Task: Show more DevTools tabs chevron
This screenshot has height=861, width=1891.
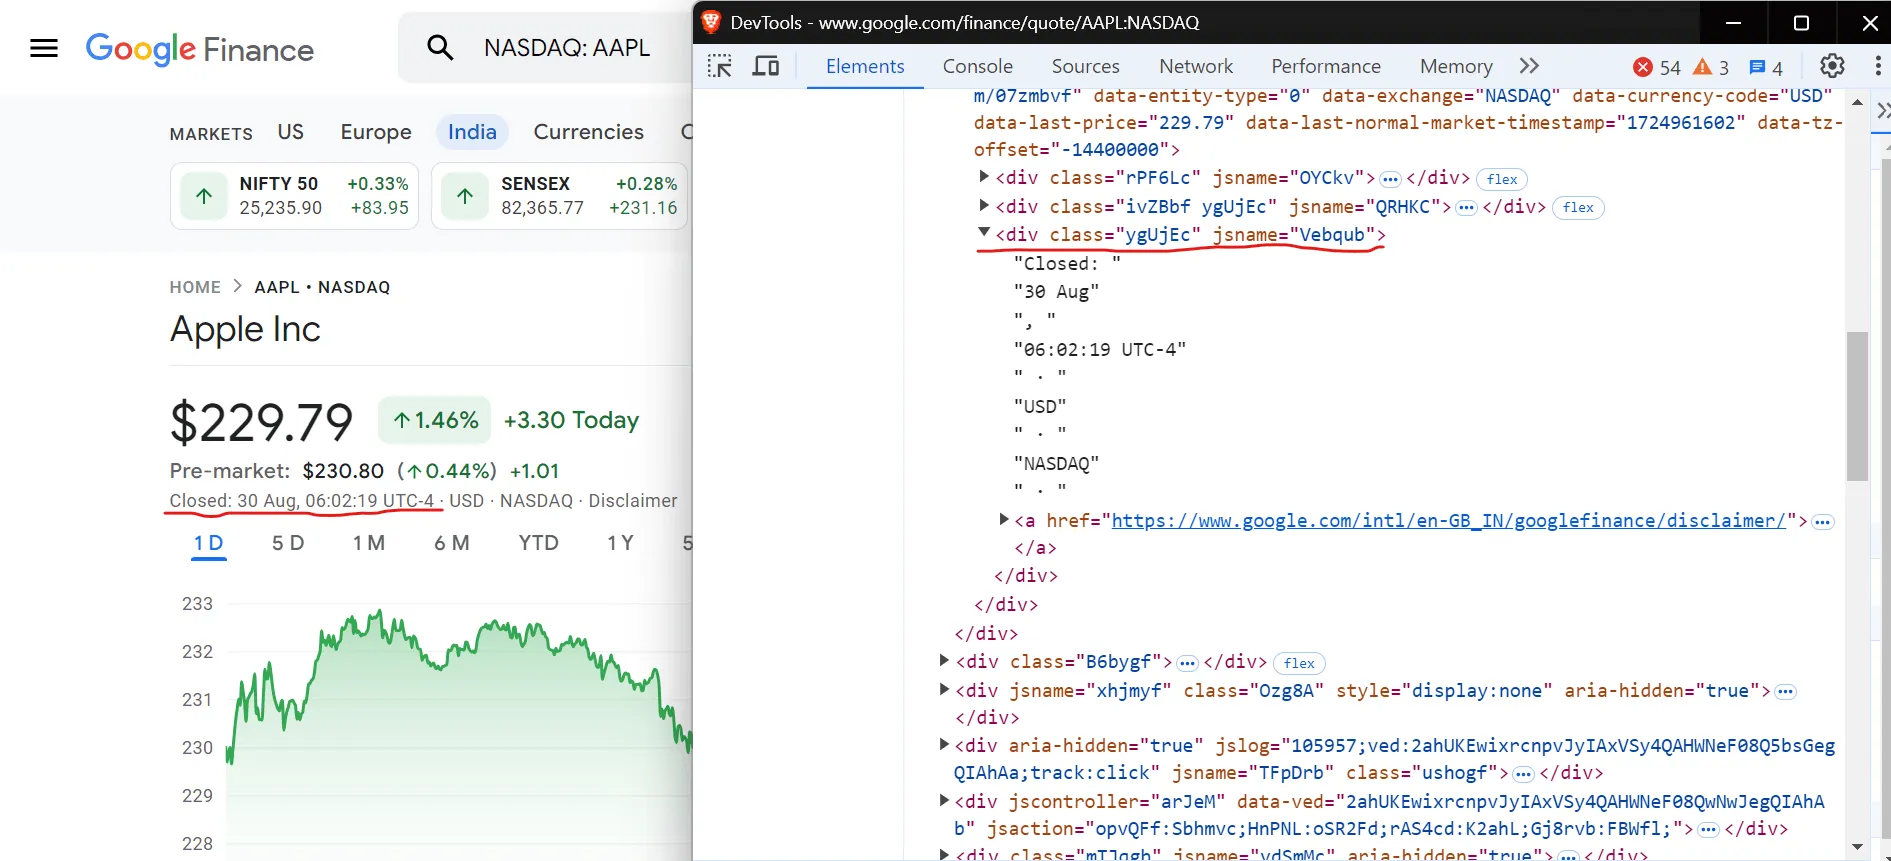Action: pyautogui.click(x=1529, y=66)
